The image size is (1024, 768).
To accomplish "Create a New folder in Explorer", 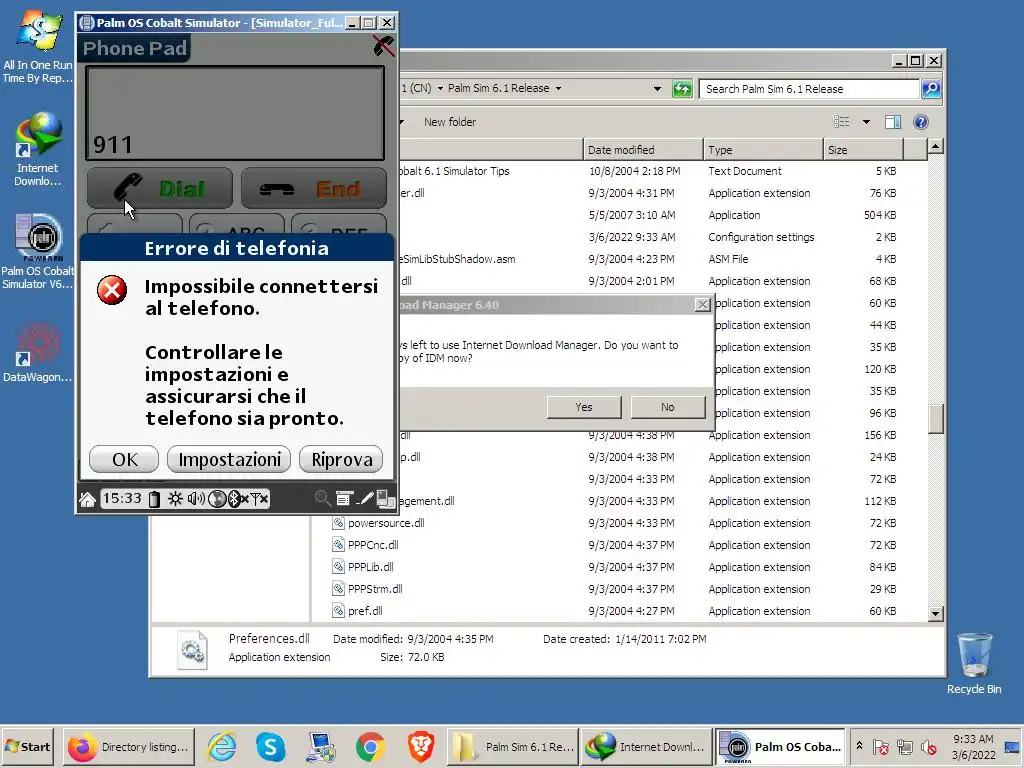I will (450, 122).
